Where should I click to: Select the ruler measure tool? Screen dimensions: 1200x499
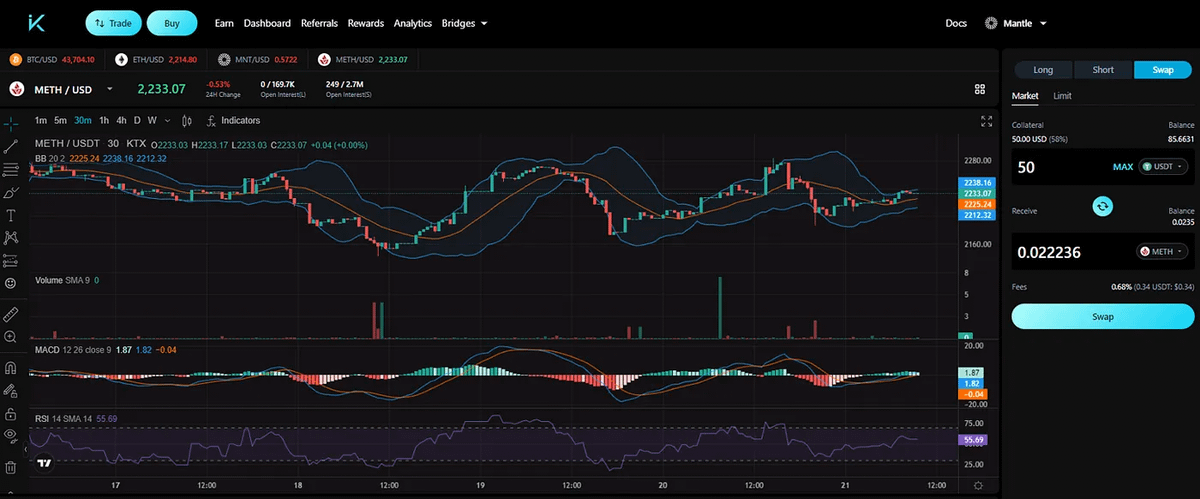coord(11,314)
